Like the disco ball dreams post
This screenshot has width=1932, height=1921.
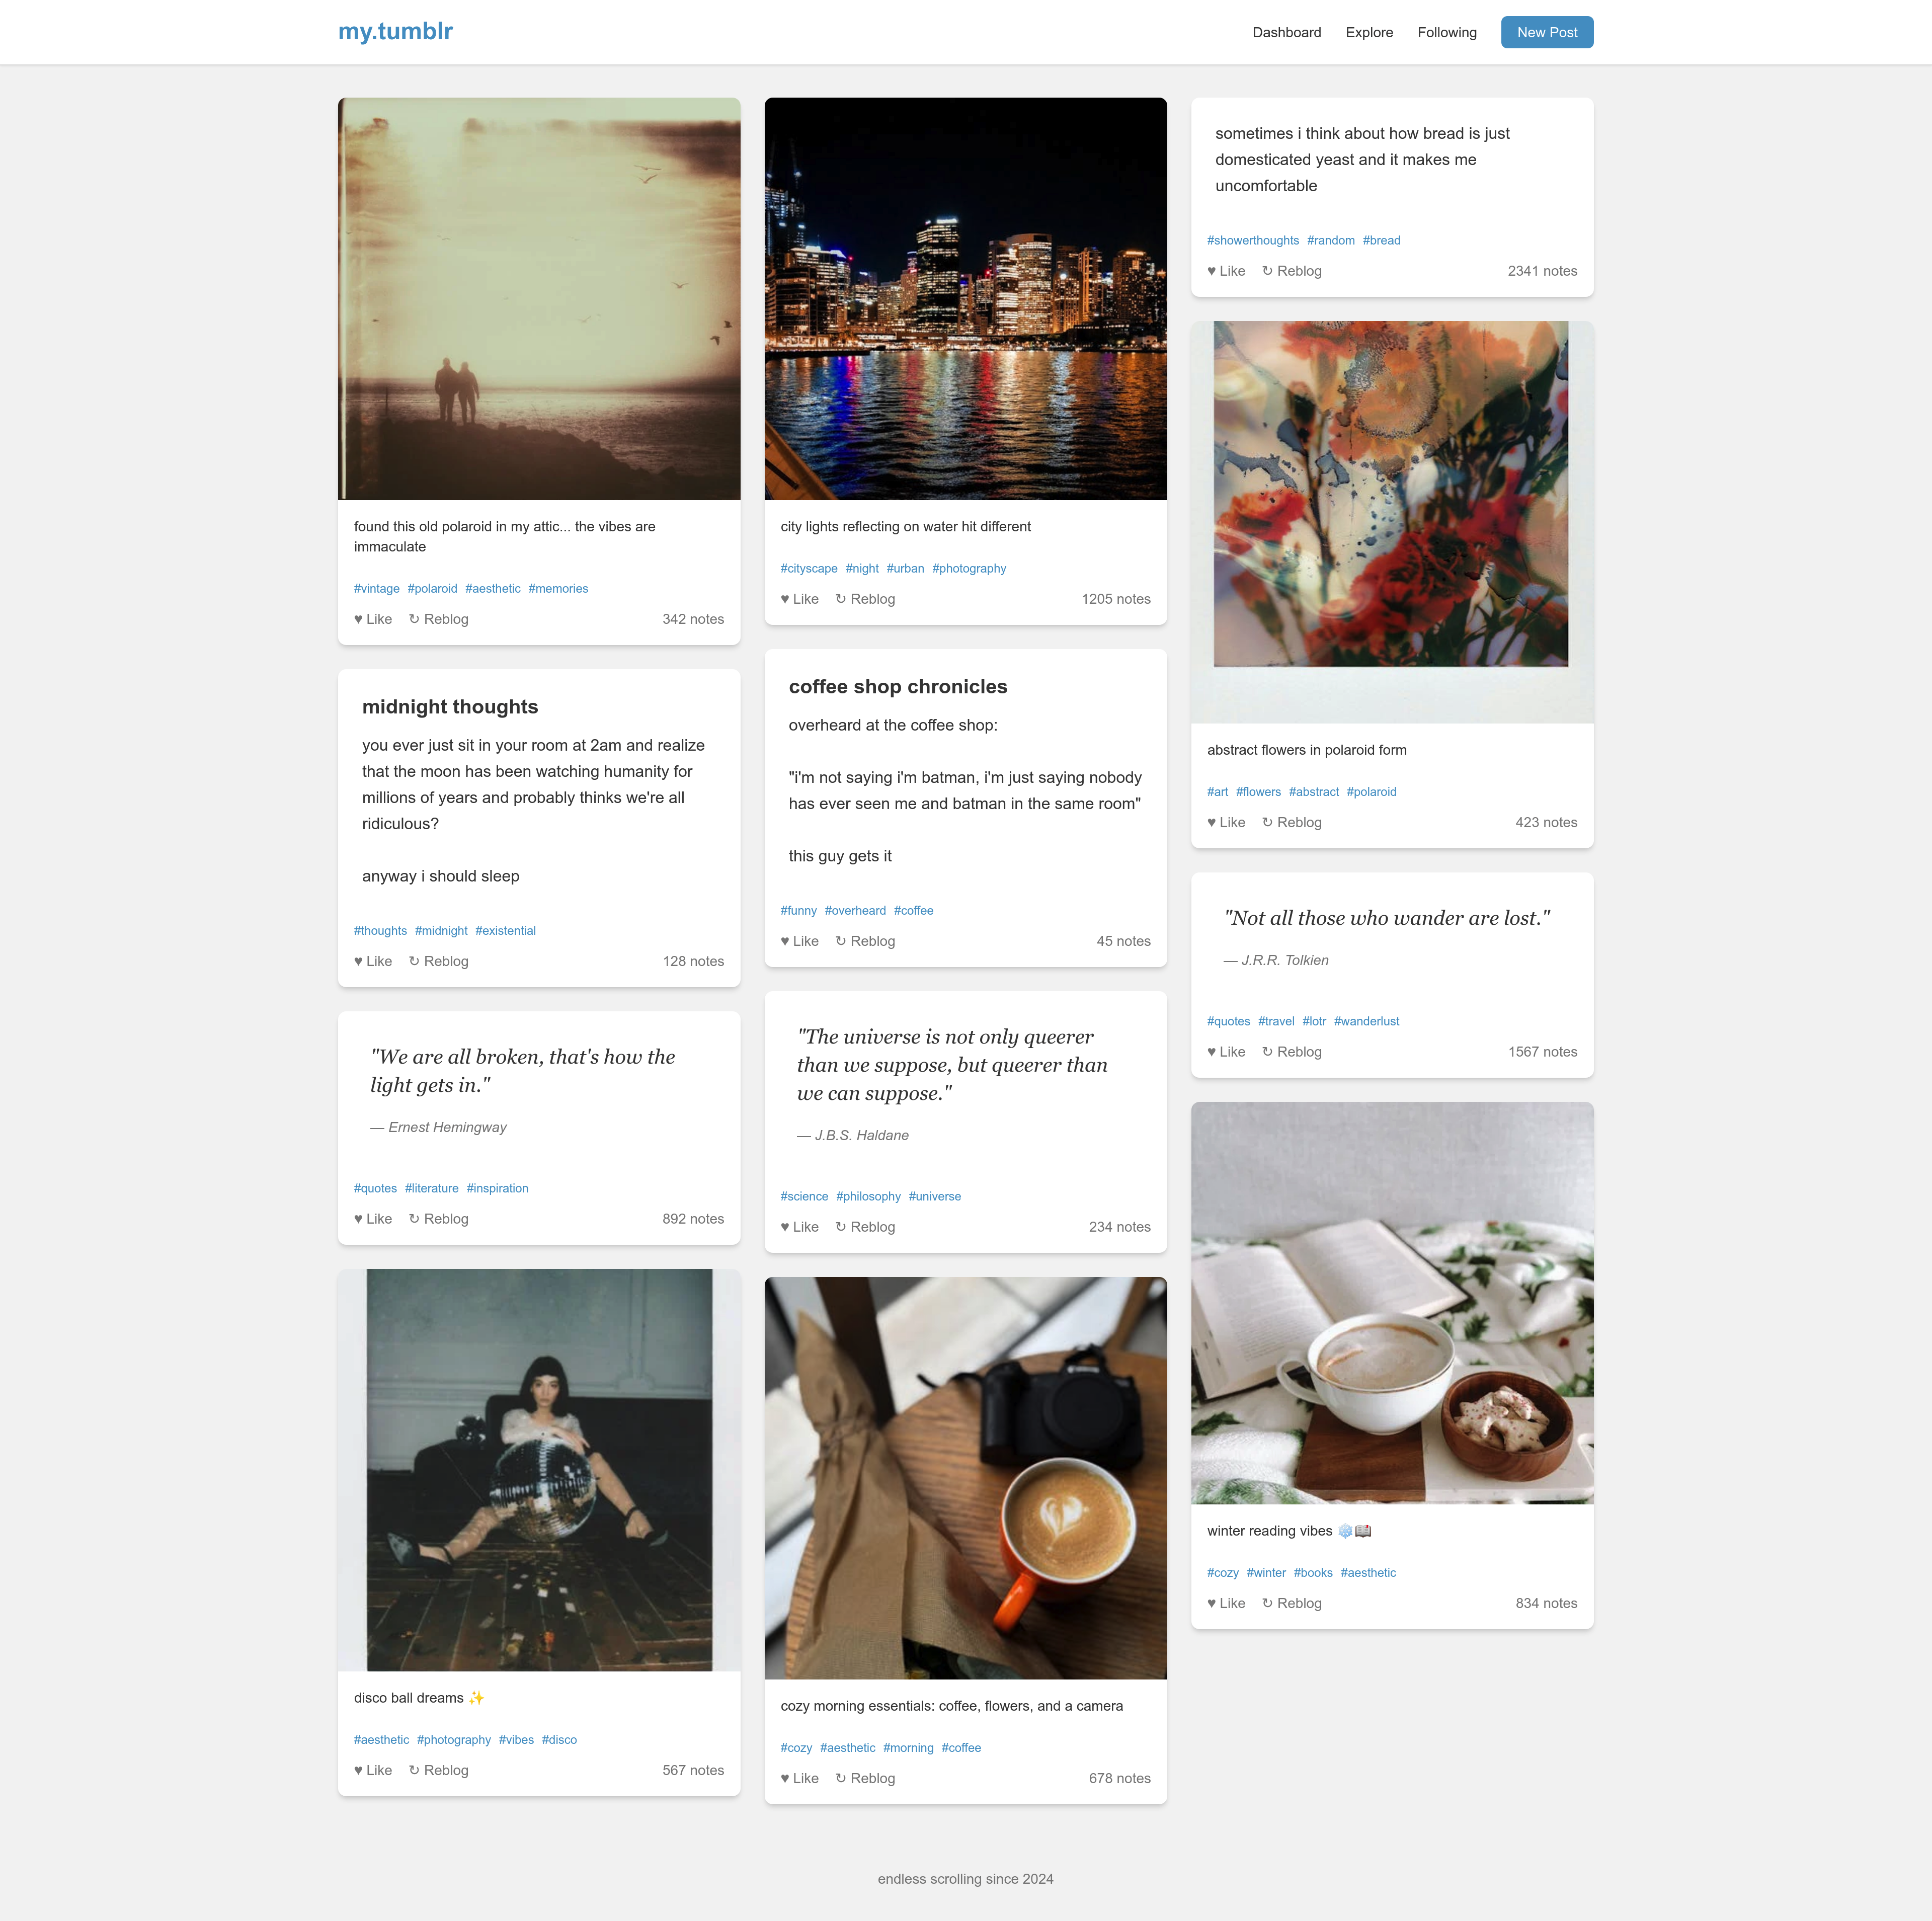pos(373,1770)
